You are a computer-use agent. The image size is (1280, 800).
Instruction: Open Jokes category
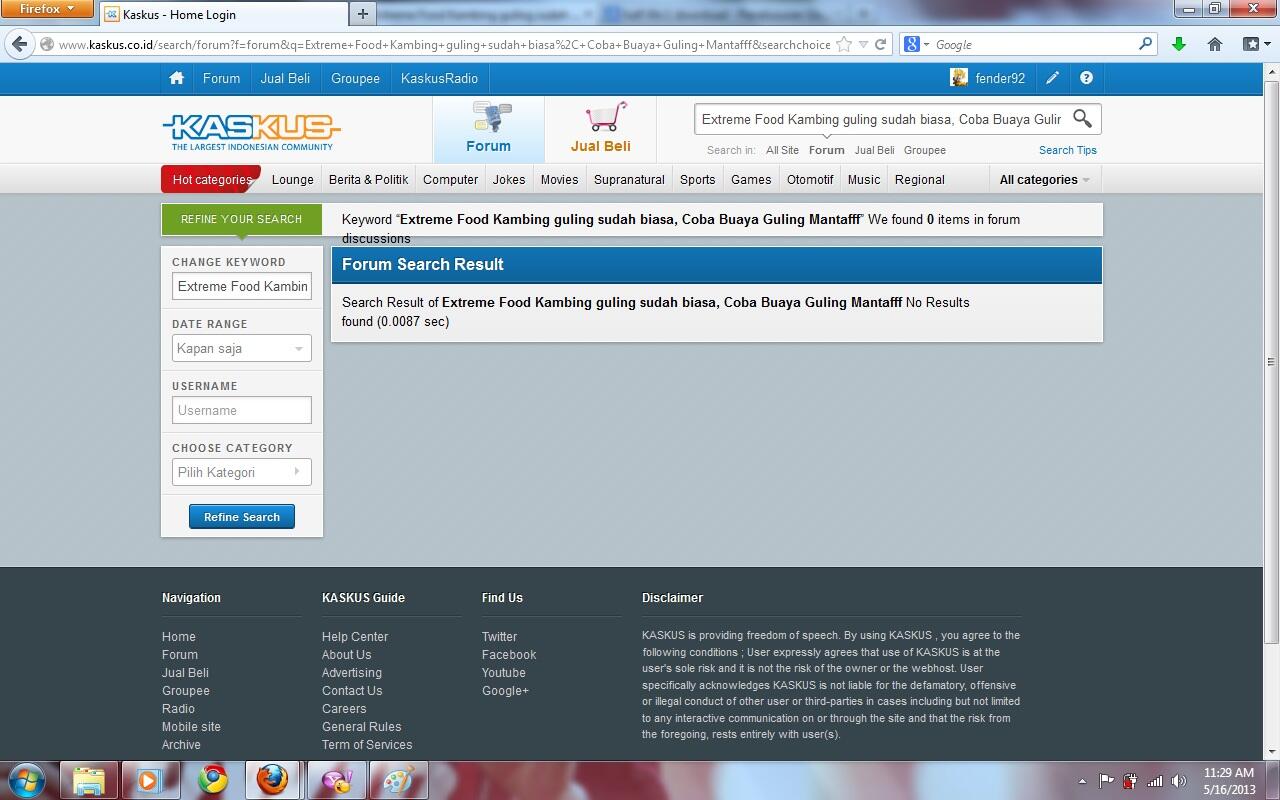pyautogui.click(x=509, y=180)
